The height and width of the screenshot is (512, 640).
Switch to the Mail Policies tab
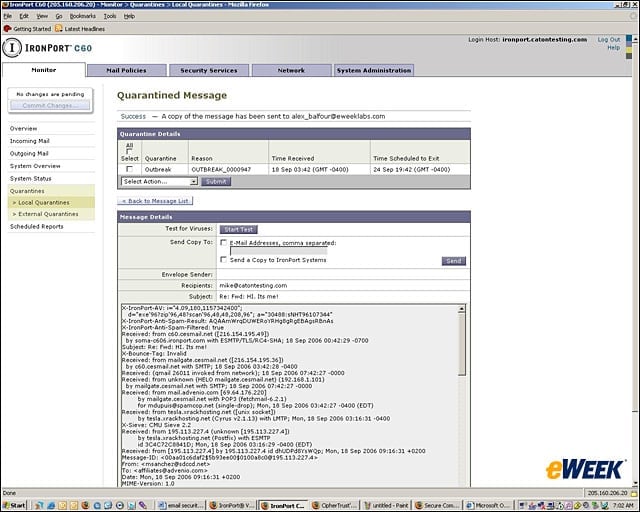[x=127, y=70]
